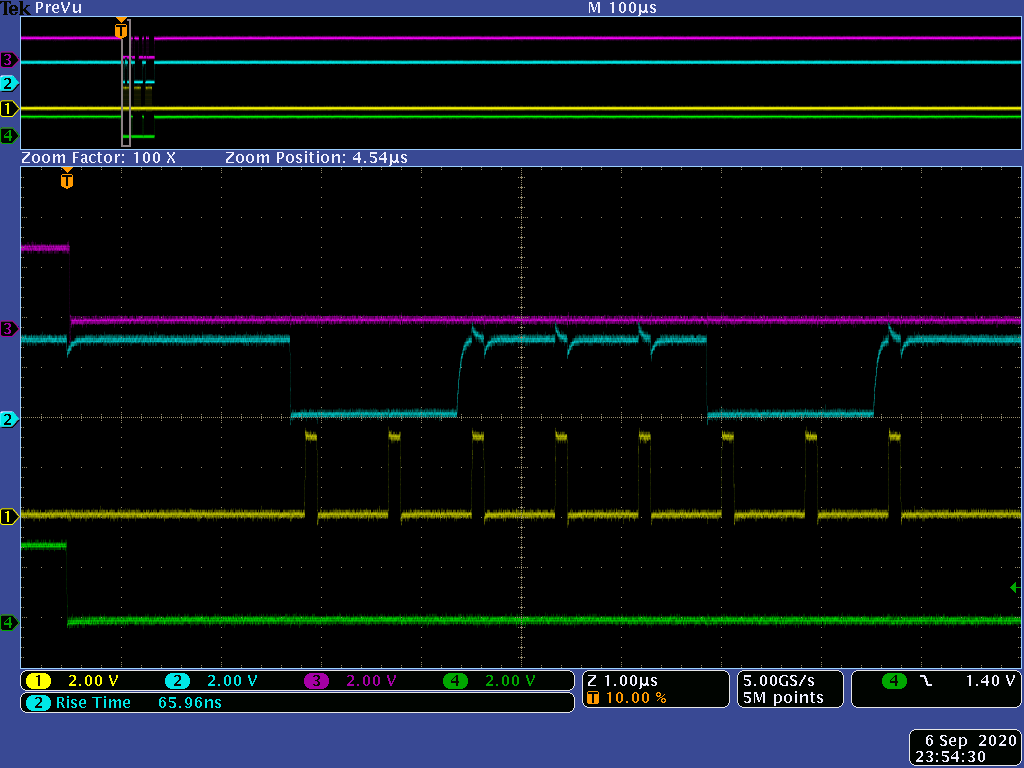Click the falling edge trigger slope icon
Screen dimensions: 1024x768
[926, 681]
